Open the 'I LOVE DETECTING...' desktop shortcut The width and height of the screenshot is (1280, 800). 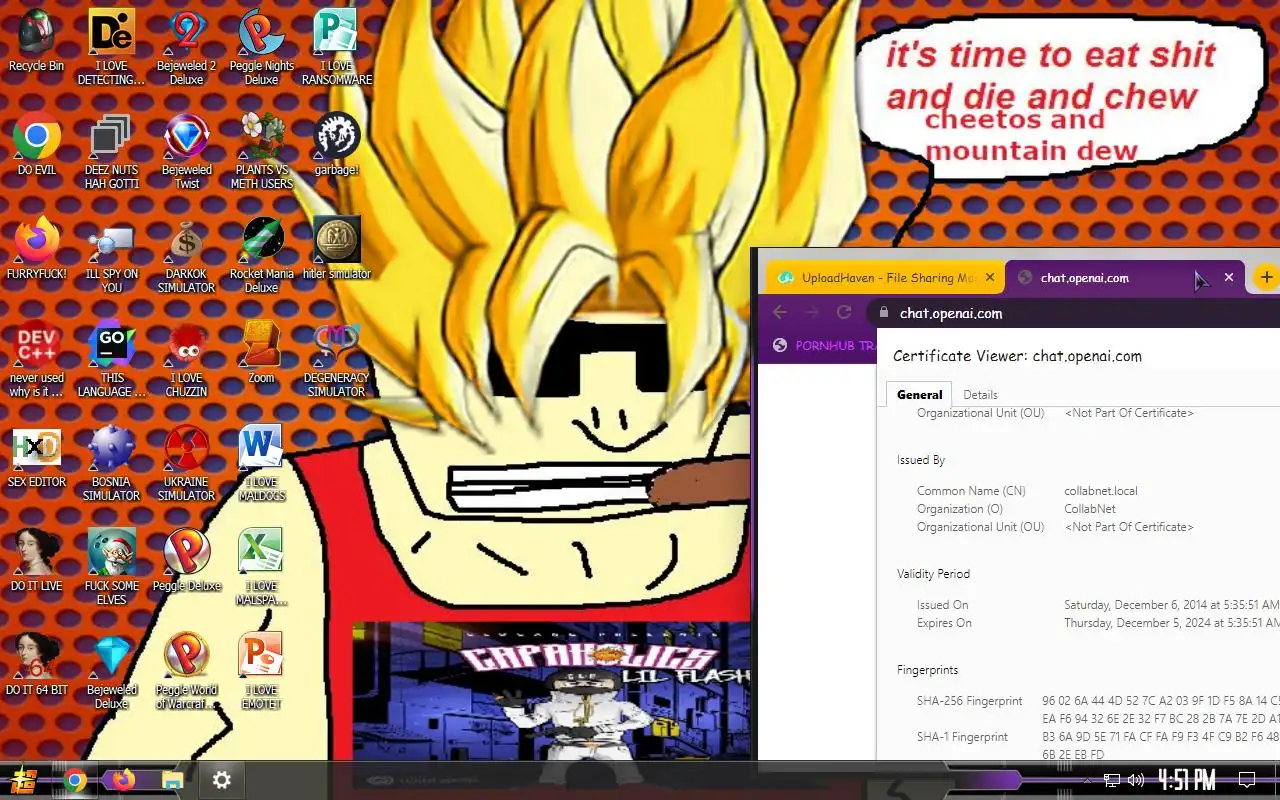click(x=111, y=46)
